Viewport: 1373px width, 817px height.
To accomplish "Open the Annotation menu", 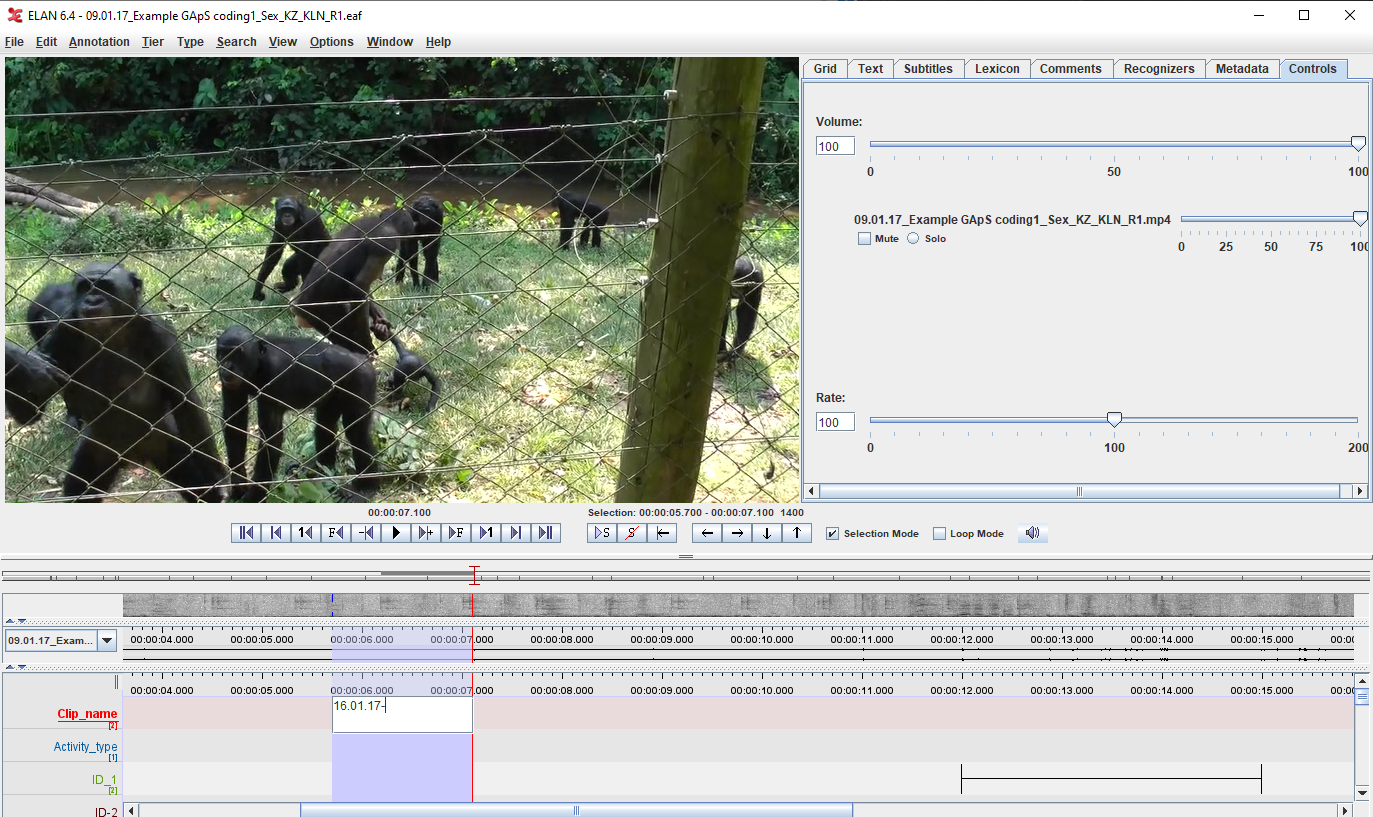I will click(99, 42).
